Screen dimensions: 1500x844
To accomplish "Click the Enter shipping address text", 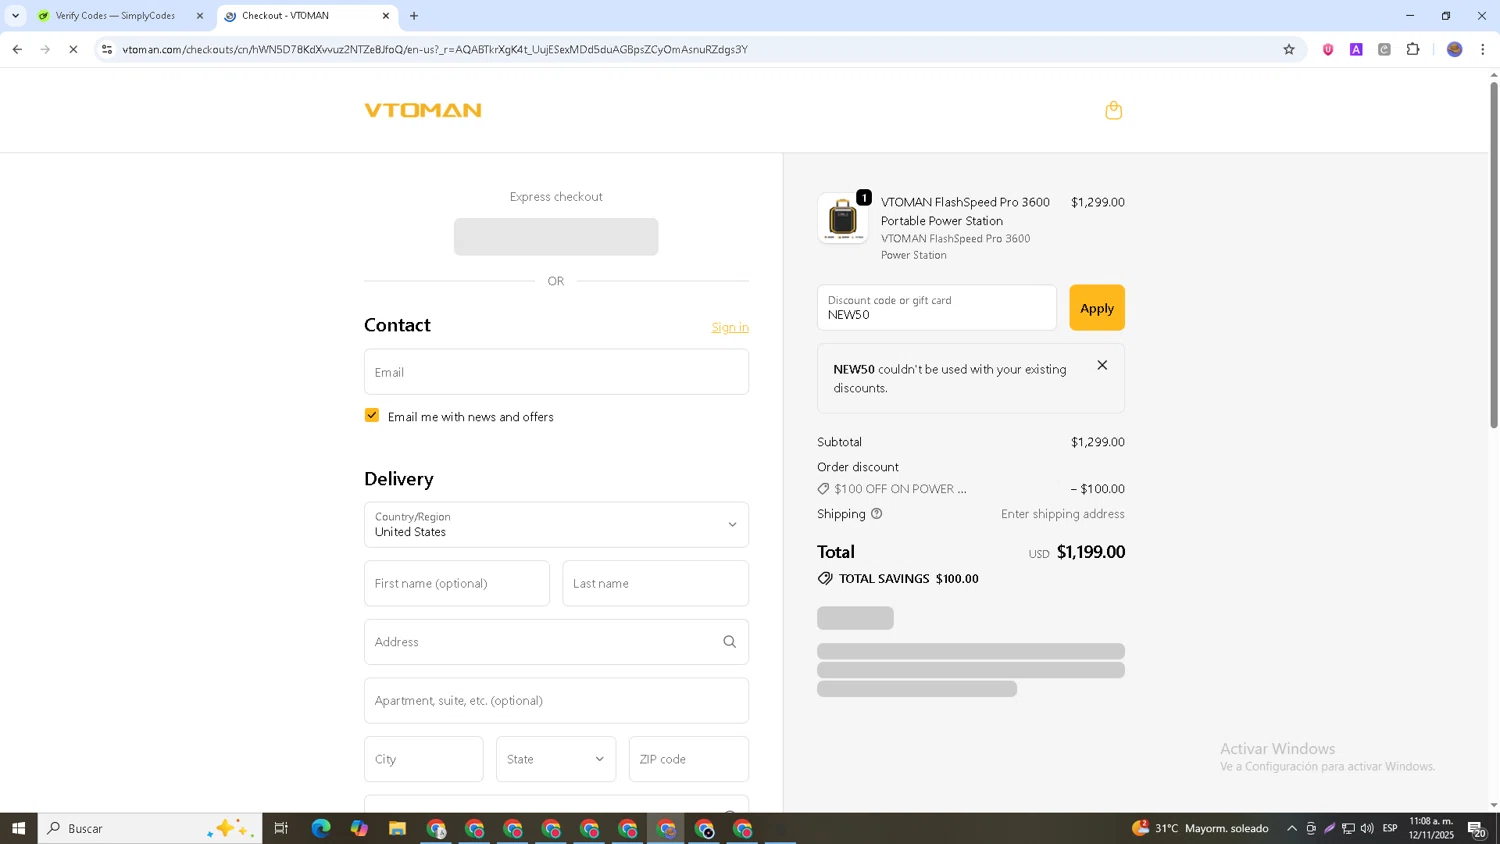I will 1063,514.
